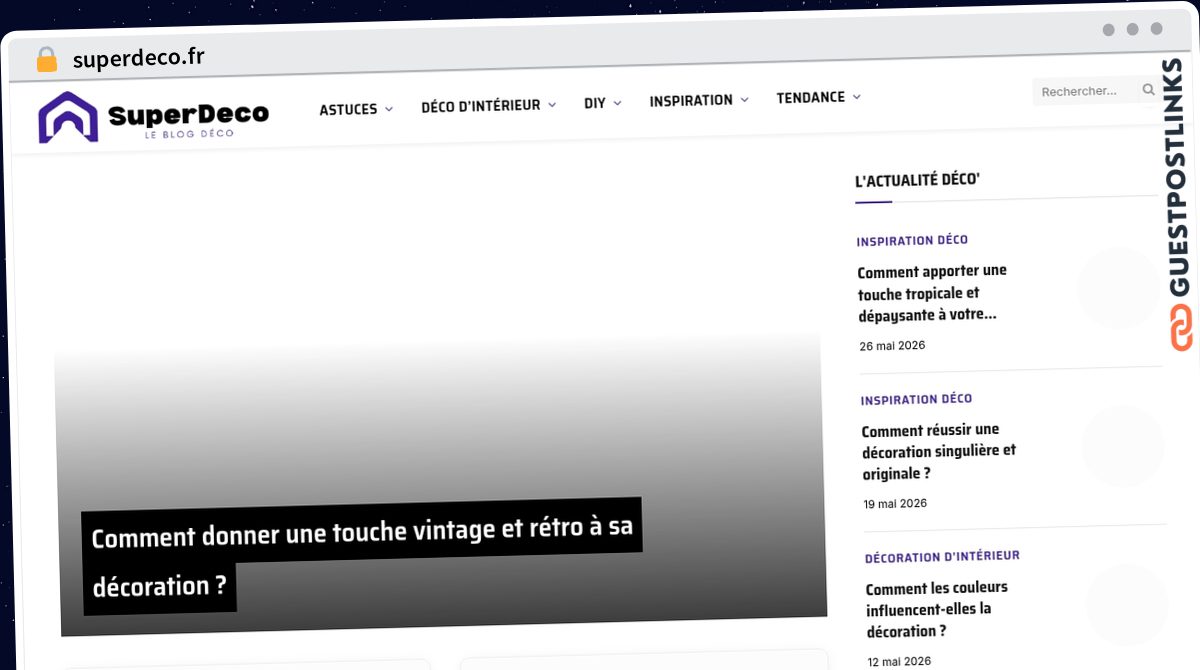
Task: Click the 26 mai 2026 date
Action: [892, 346]
